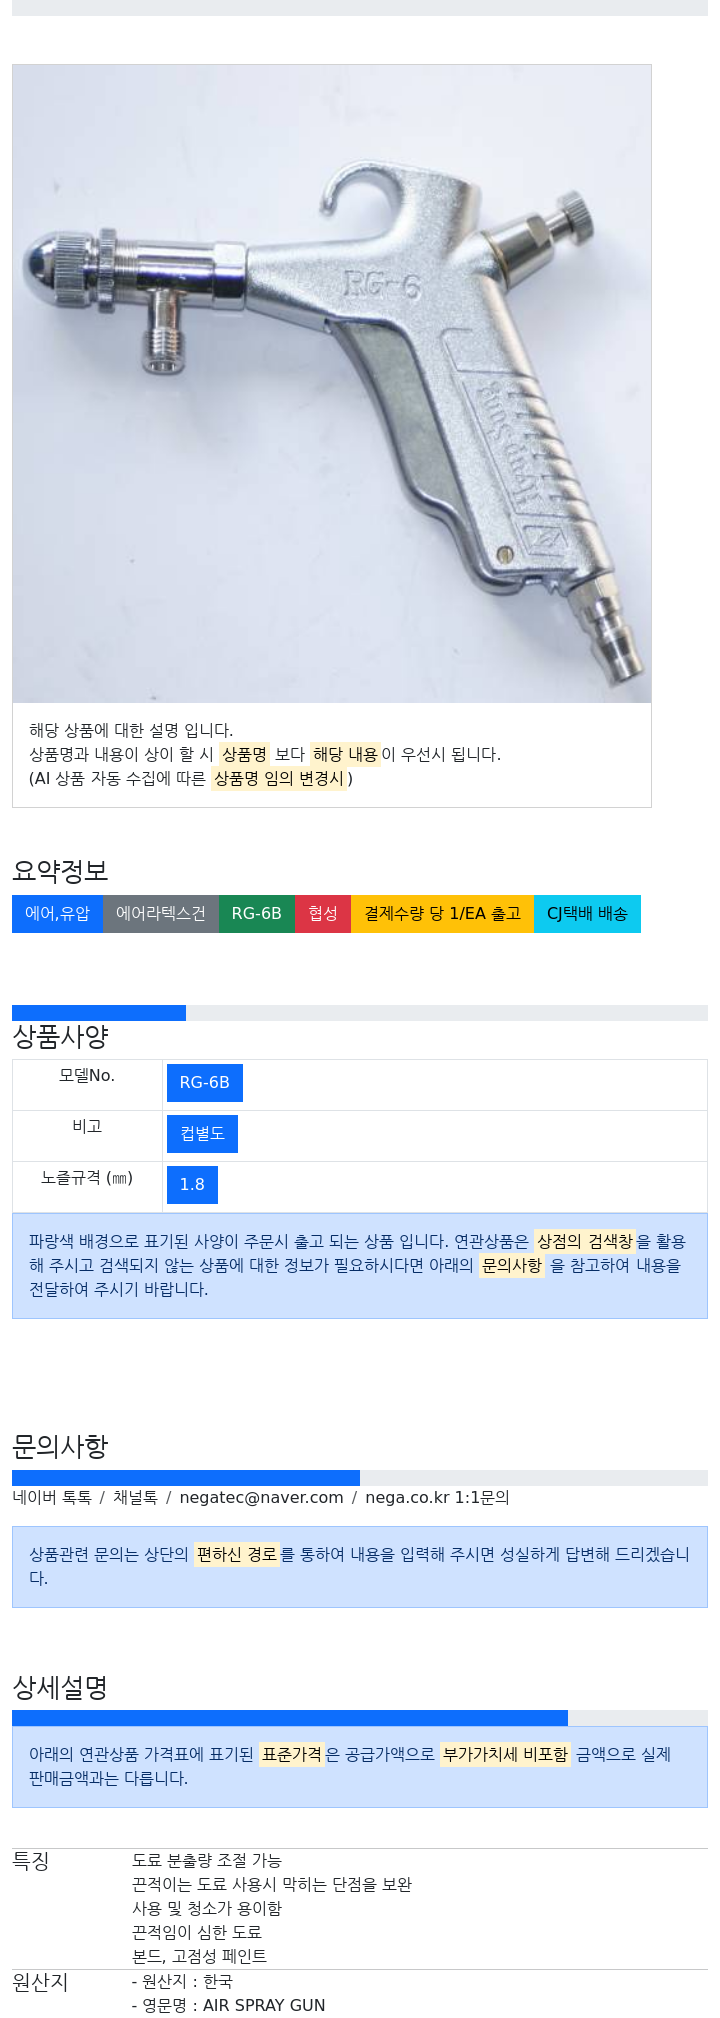Click the 1.8 nozzle size badge
Image resolution: width=720 pixels, height=2018 pixels.
[192, 1185]
